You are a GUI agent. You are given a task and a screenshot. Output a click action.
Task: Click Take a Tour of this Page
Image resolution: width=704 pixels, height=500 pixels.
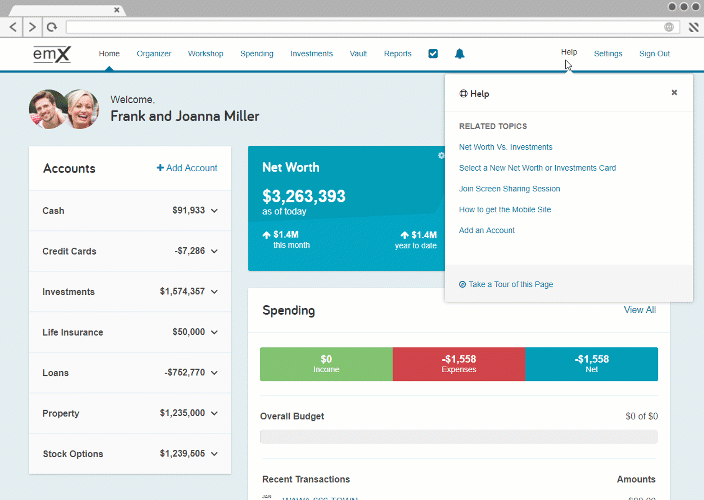pos(511,284)
